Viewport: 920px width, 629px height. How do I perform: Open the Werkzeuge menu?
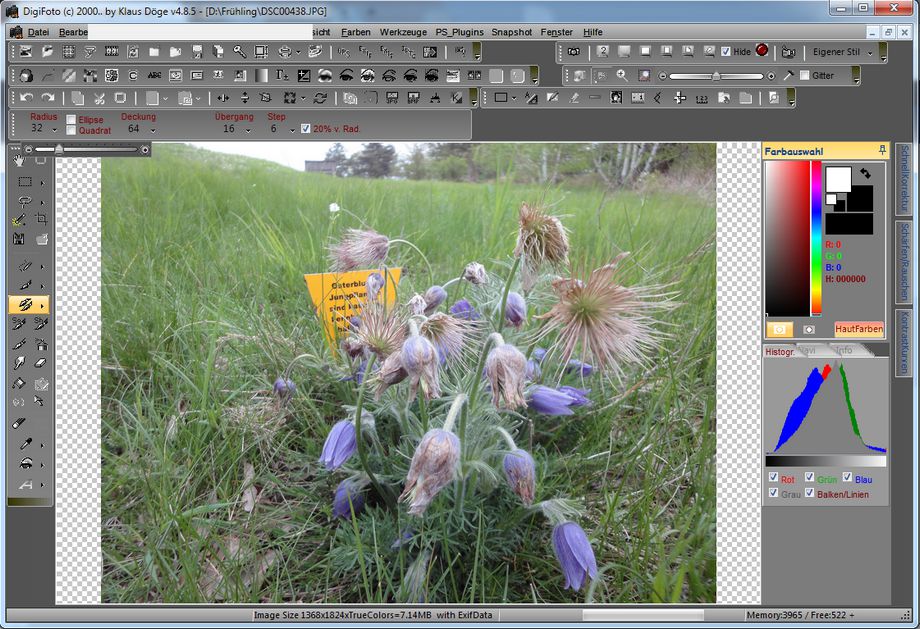[402, 32]
